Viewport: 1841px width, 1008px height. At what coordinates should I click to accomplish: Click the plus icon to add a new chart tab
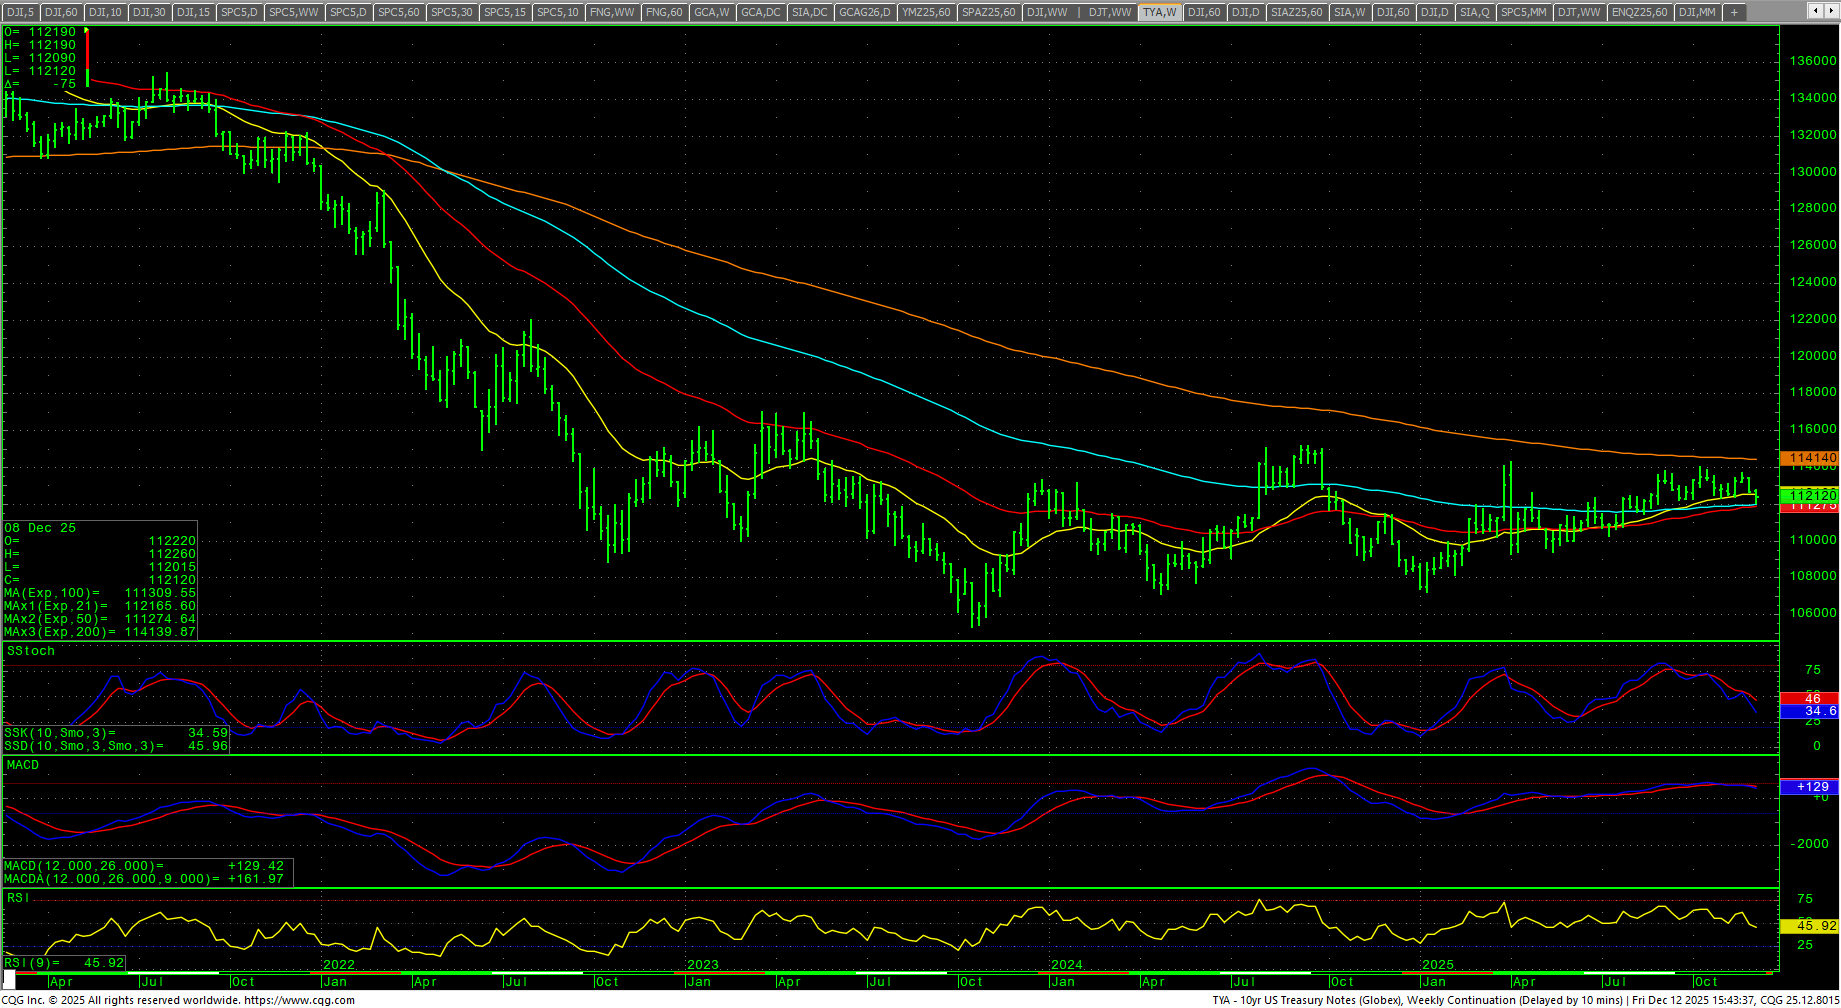coord(1735,12)
